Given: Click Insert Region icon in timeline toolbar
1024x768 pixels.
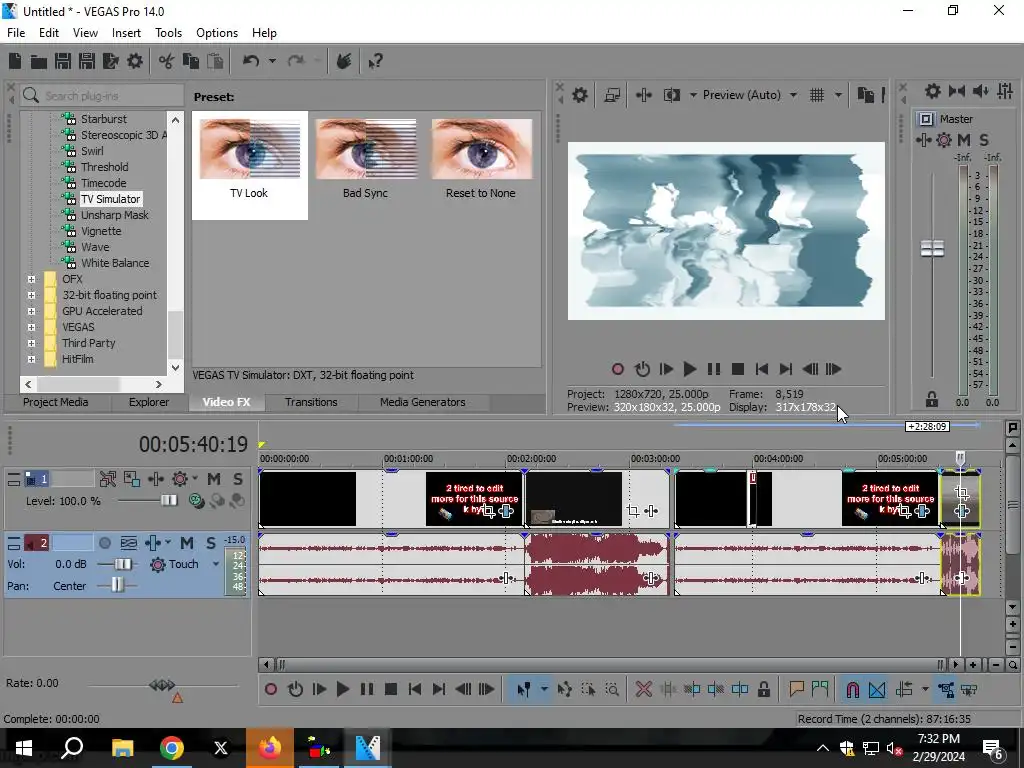Looking at the screenshot, I should point(820,689).
